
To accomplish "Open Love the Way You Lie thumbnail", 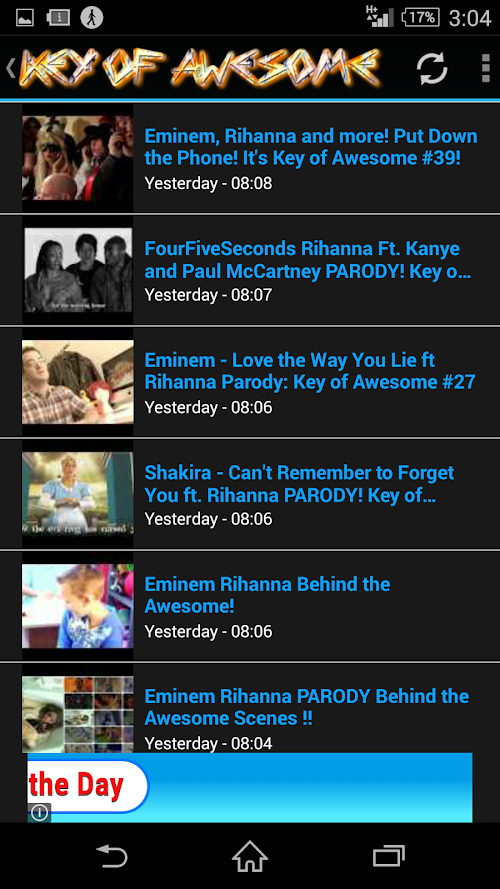I will coord(78,382).
